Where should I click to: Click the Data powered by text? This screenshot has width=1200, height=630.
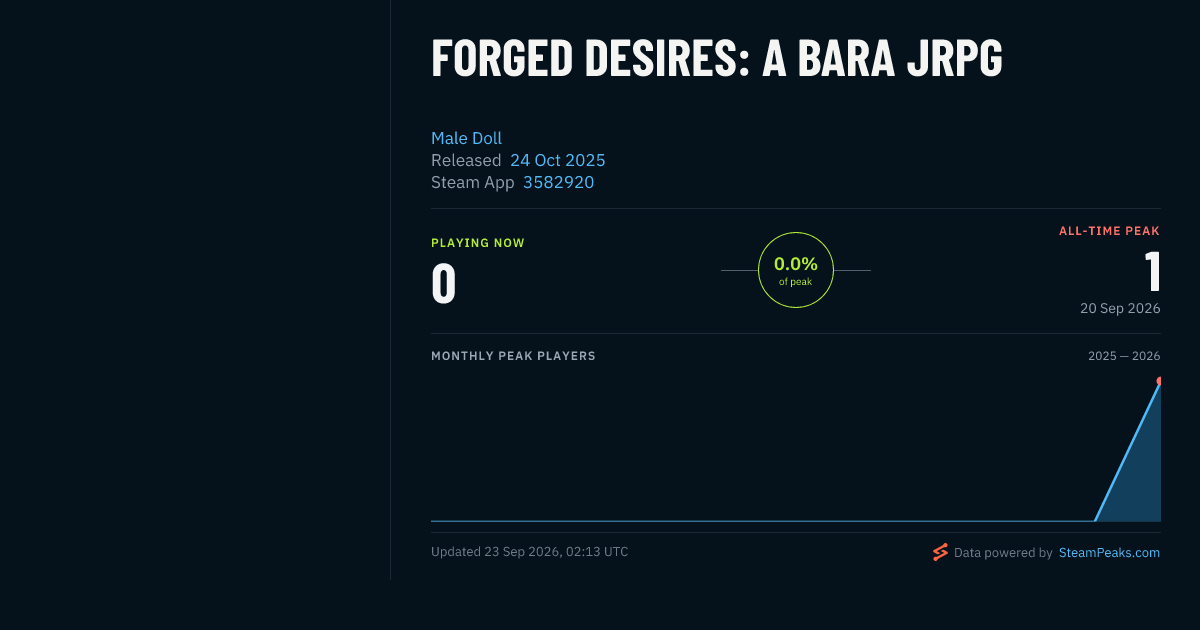click(x=1003, y=552)
